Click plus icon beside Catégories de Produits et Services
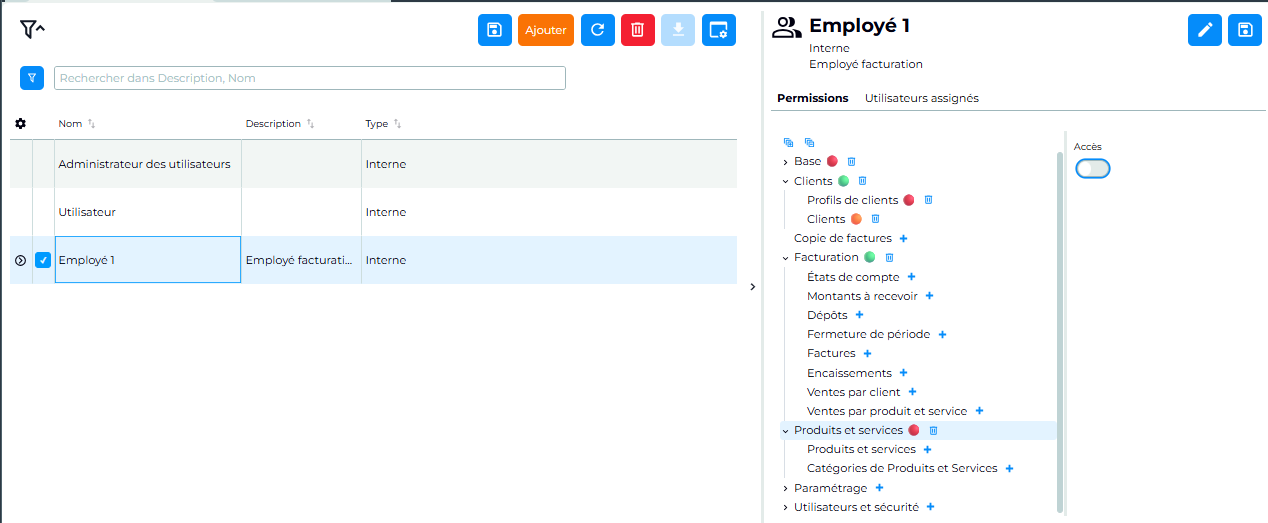This screenshot has width=1268, height=523. [x=1009, y=468]
